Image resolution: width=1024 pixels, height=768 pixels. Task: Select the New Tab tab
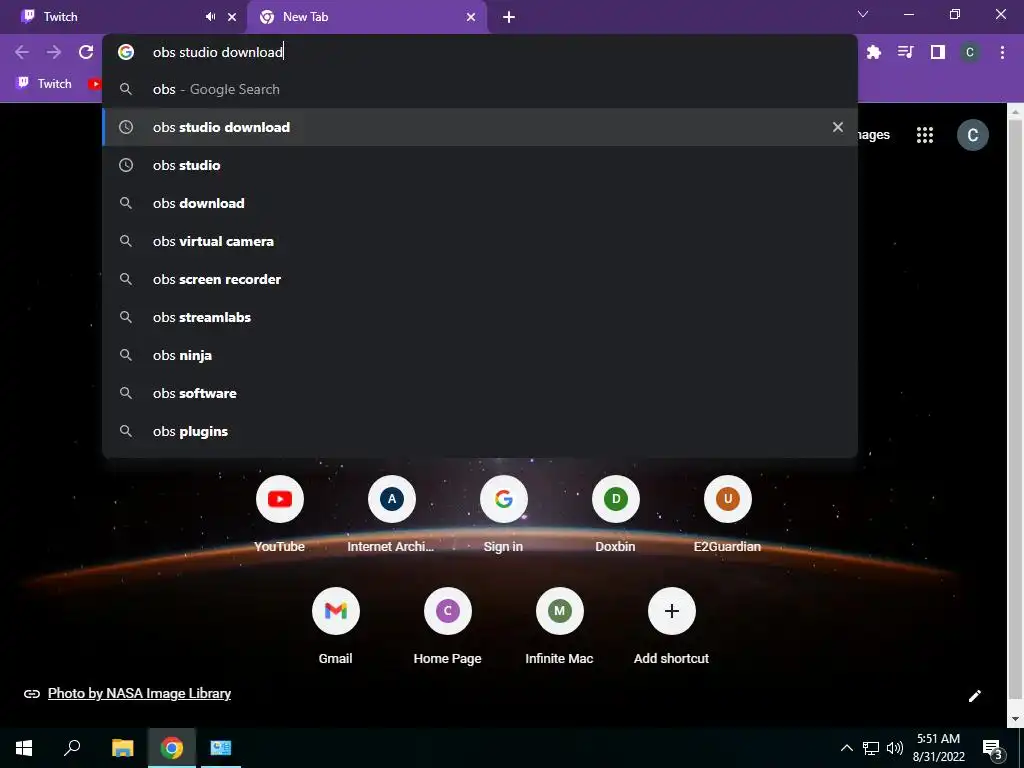(366, 17)
